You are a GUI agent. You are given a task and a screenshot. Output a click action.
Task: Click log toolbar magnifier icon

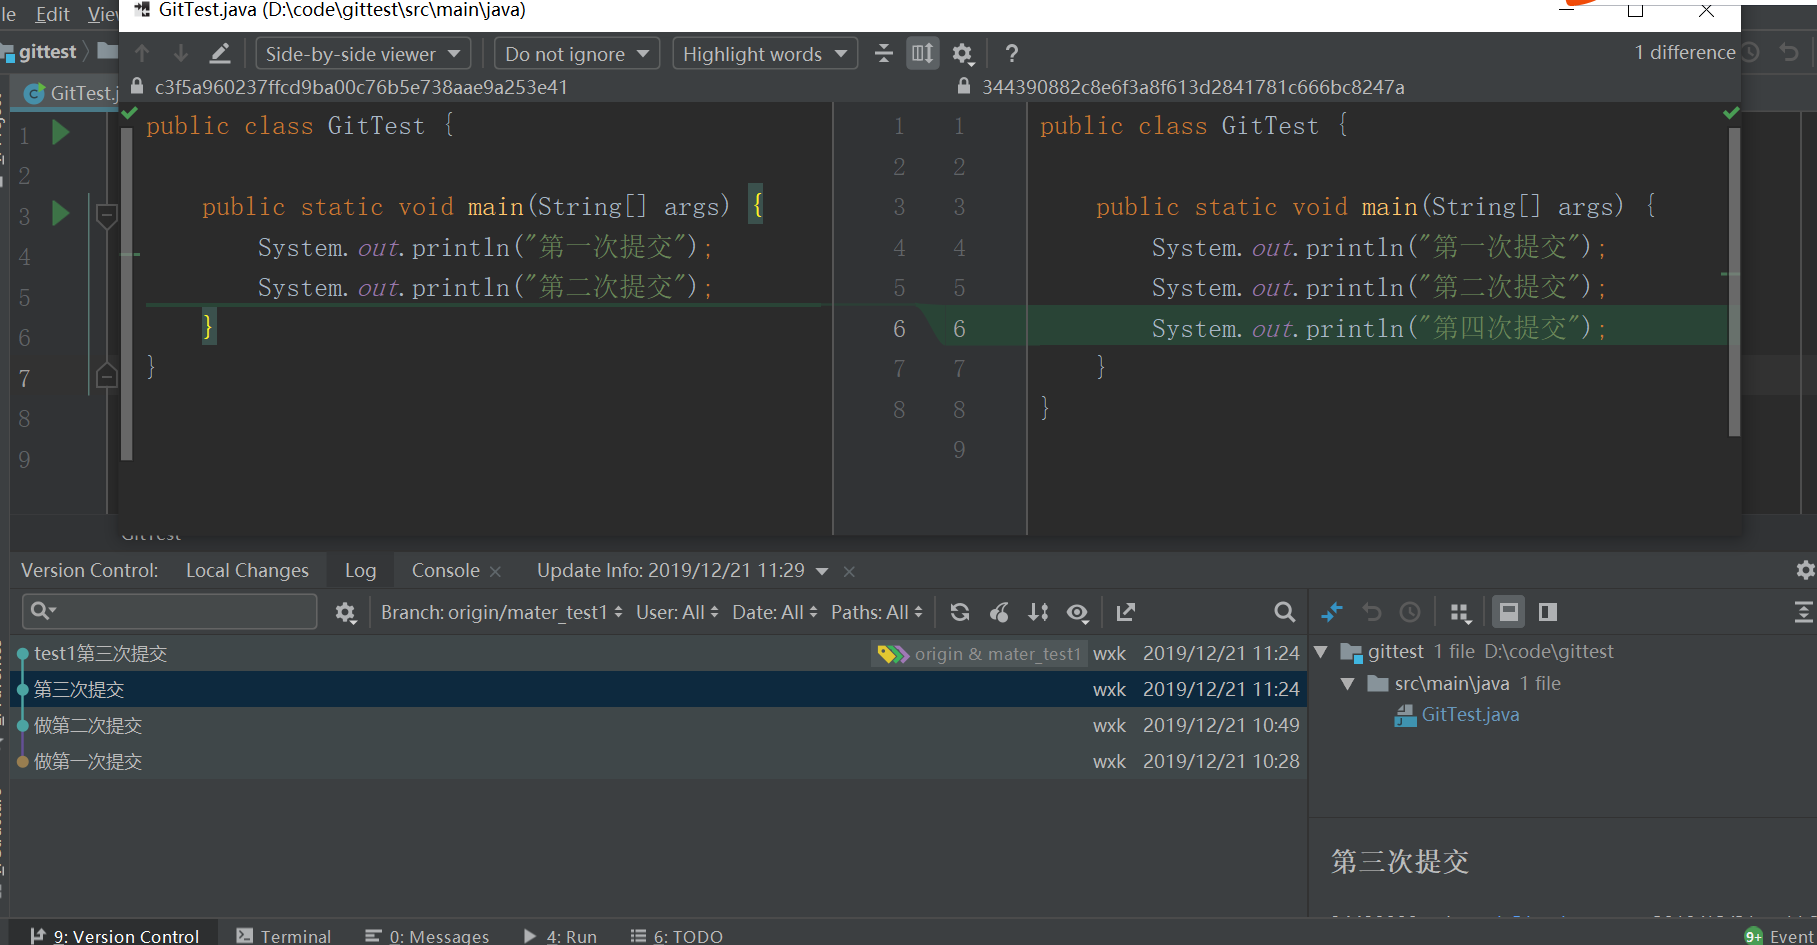(1285, 612)
